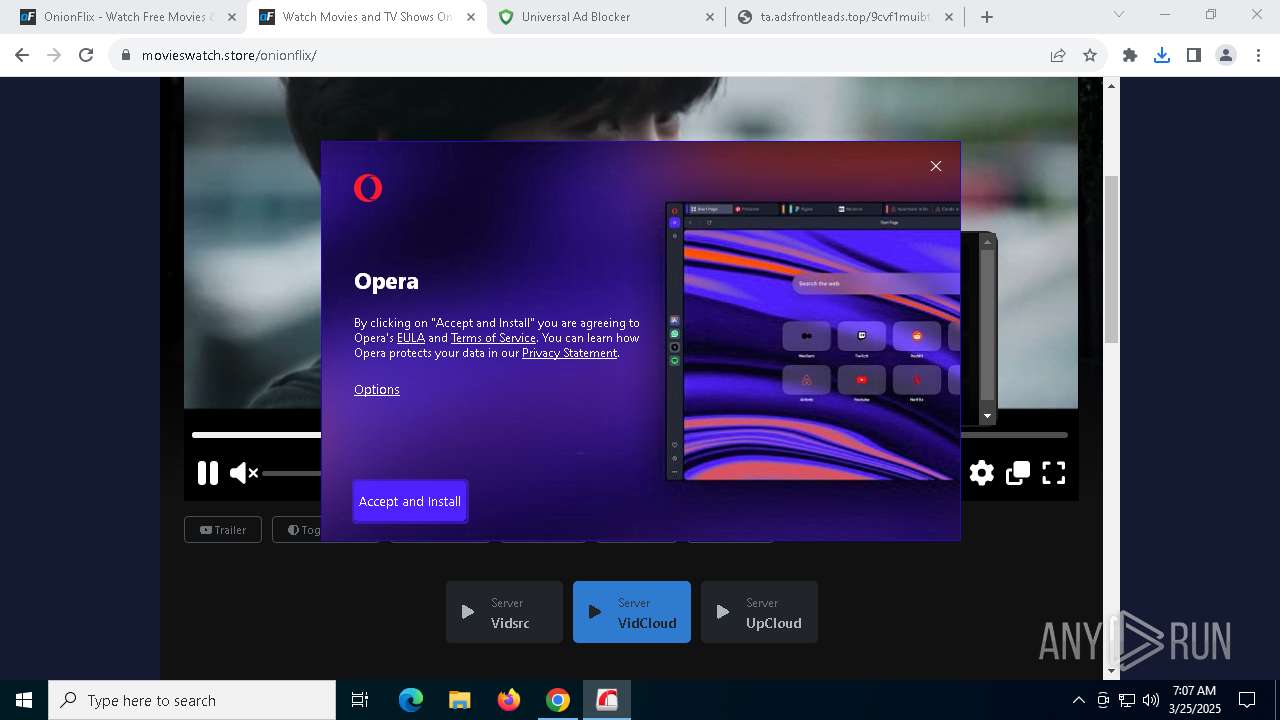Screen dimensions: 1280x720
Task: Select the Vidsrc server
Action: pyautogui.click(x=504, y=612)
